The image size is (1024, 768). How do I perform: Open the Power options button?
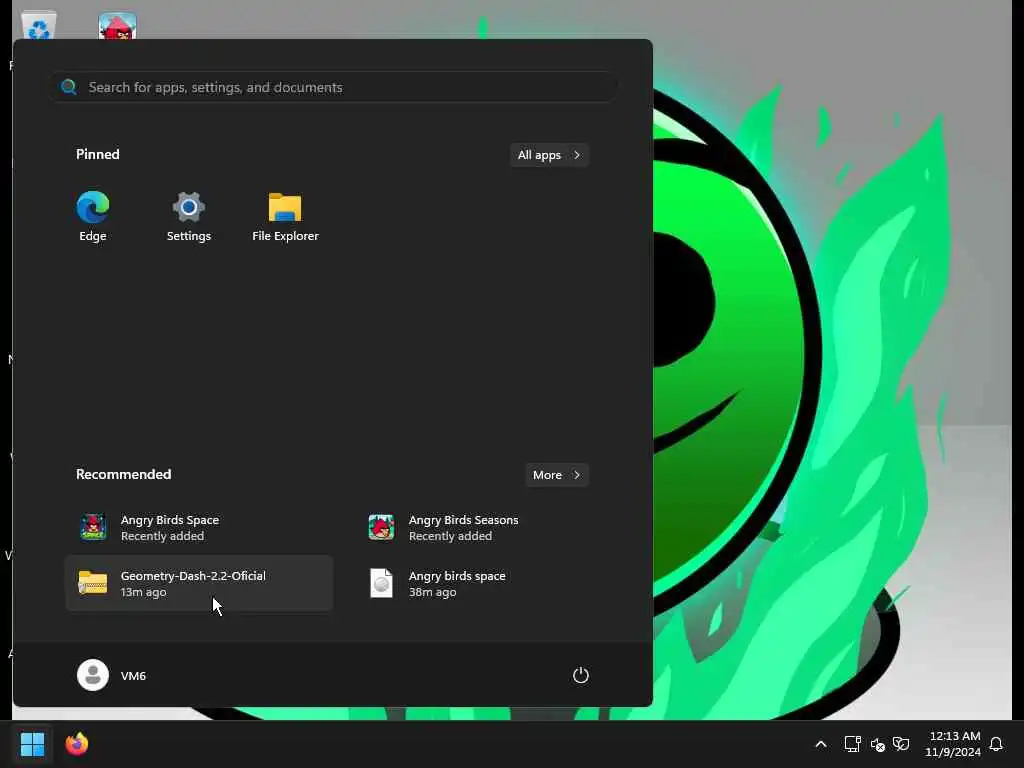(581, 675)
